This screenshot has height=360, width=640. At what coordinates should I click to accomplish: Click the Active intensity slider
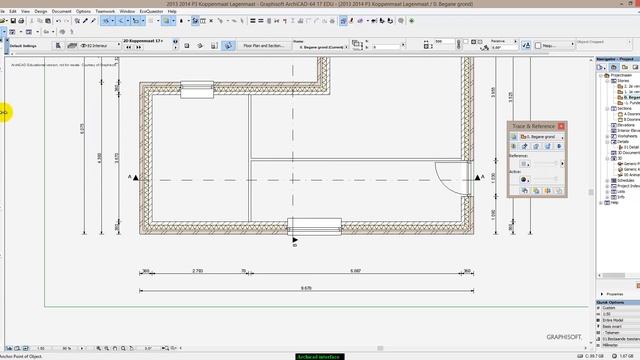(x=547, y=178)
